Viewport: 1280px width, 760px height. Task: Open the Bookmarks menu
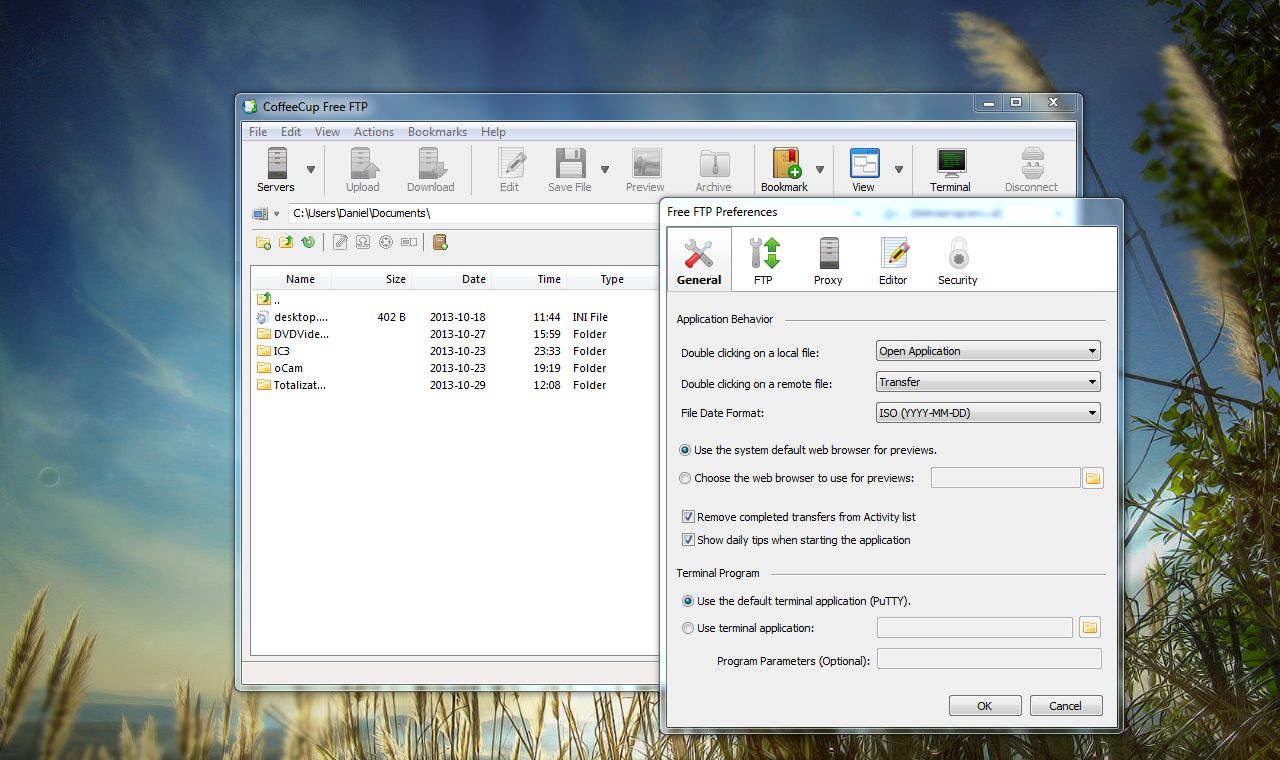(437, 132)
